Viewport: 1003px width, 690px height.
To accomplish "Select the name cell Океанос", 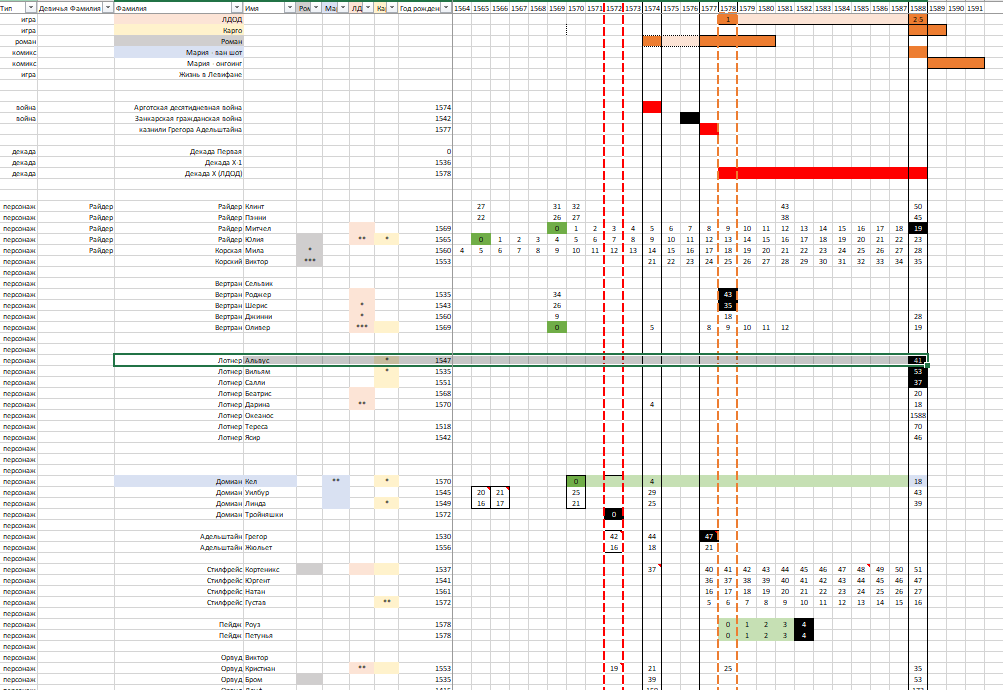I will (x=270, y=416).
